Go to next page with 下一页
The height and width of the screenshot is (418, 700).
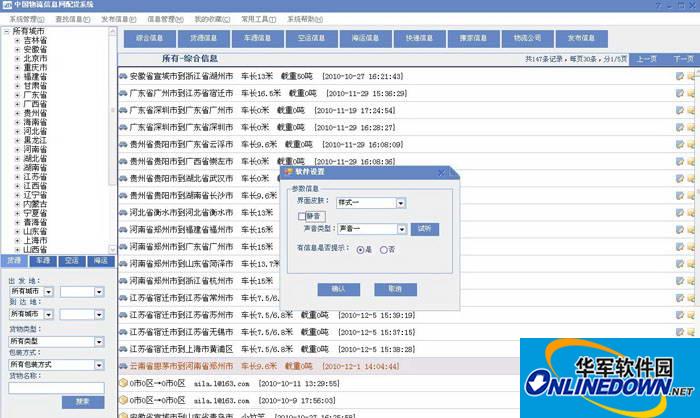tap(683, 59)
